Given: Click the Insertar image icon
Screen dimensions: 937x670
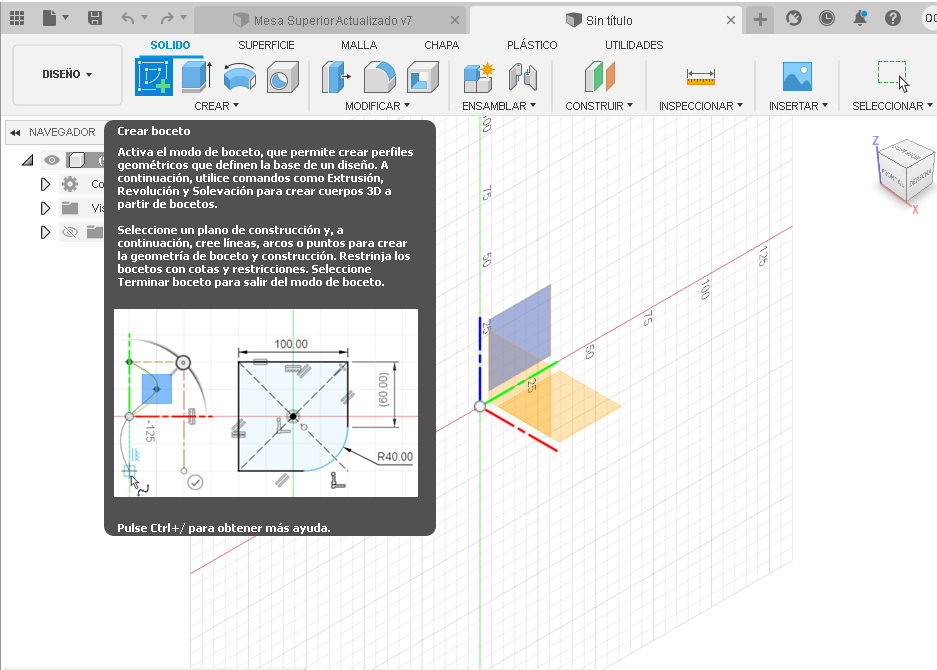Looking at the screenshot, I should 797,77.
